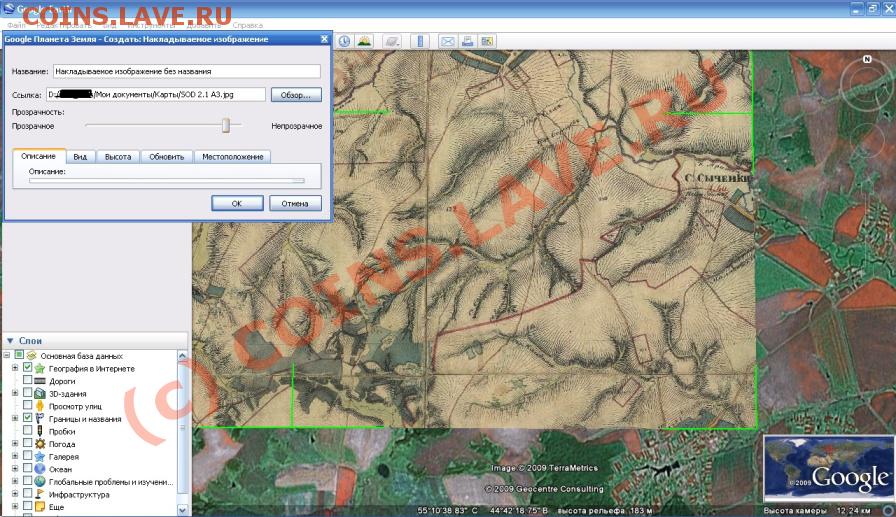Click География в Интернете star icon
Screen dimensions: 896x517
coord(39,368)
